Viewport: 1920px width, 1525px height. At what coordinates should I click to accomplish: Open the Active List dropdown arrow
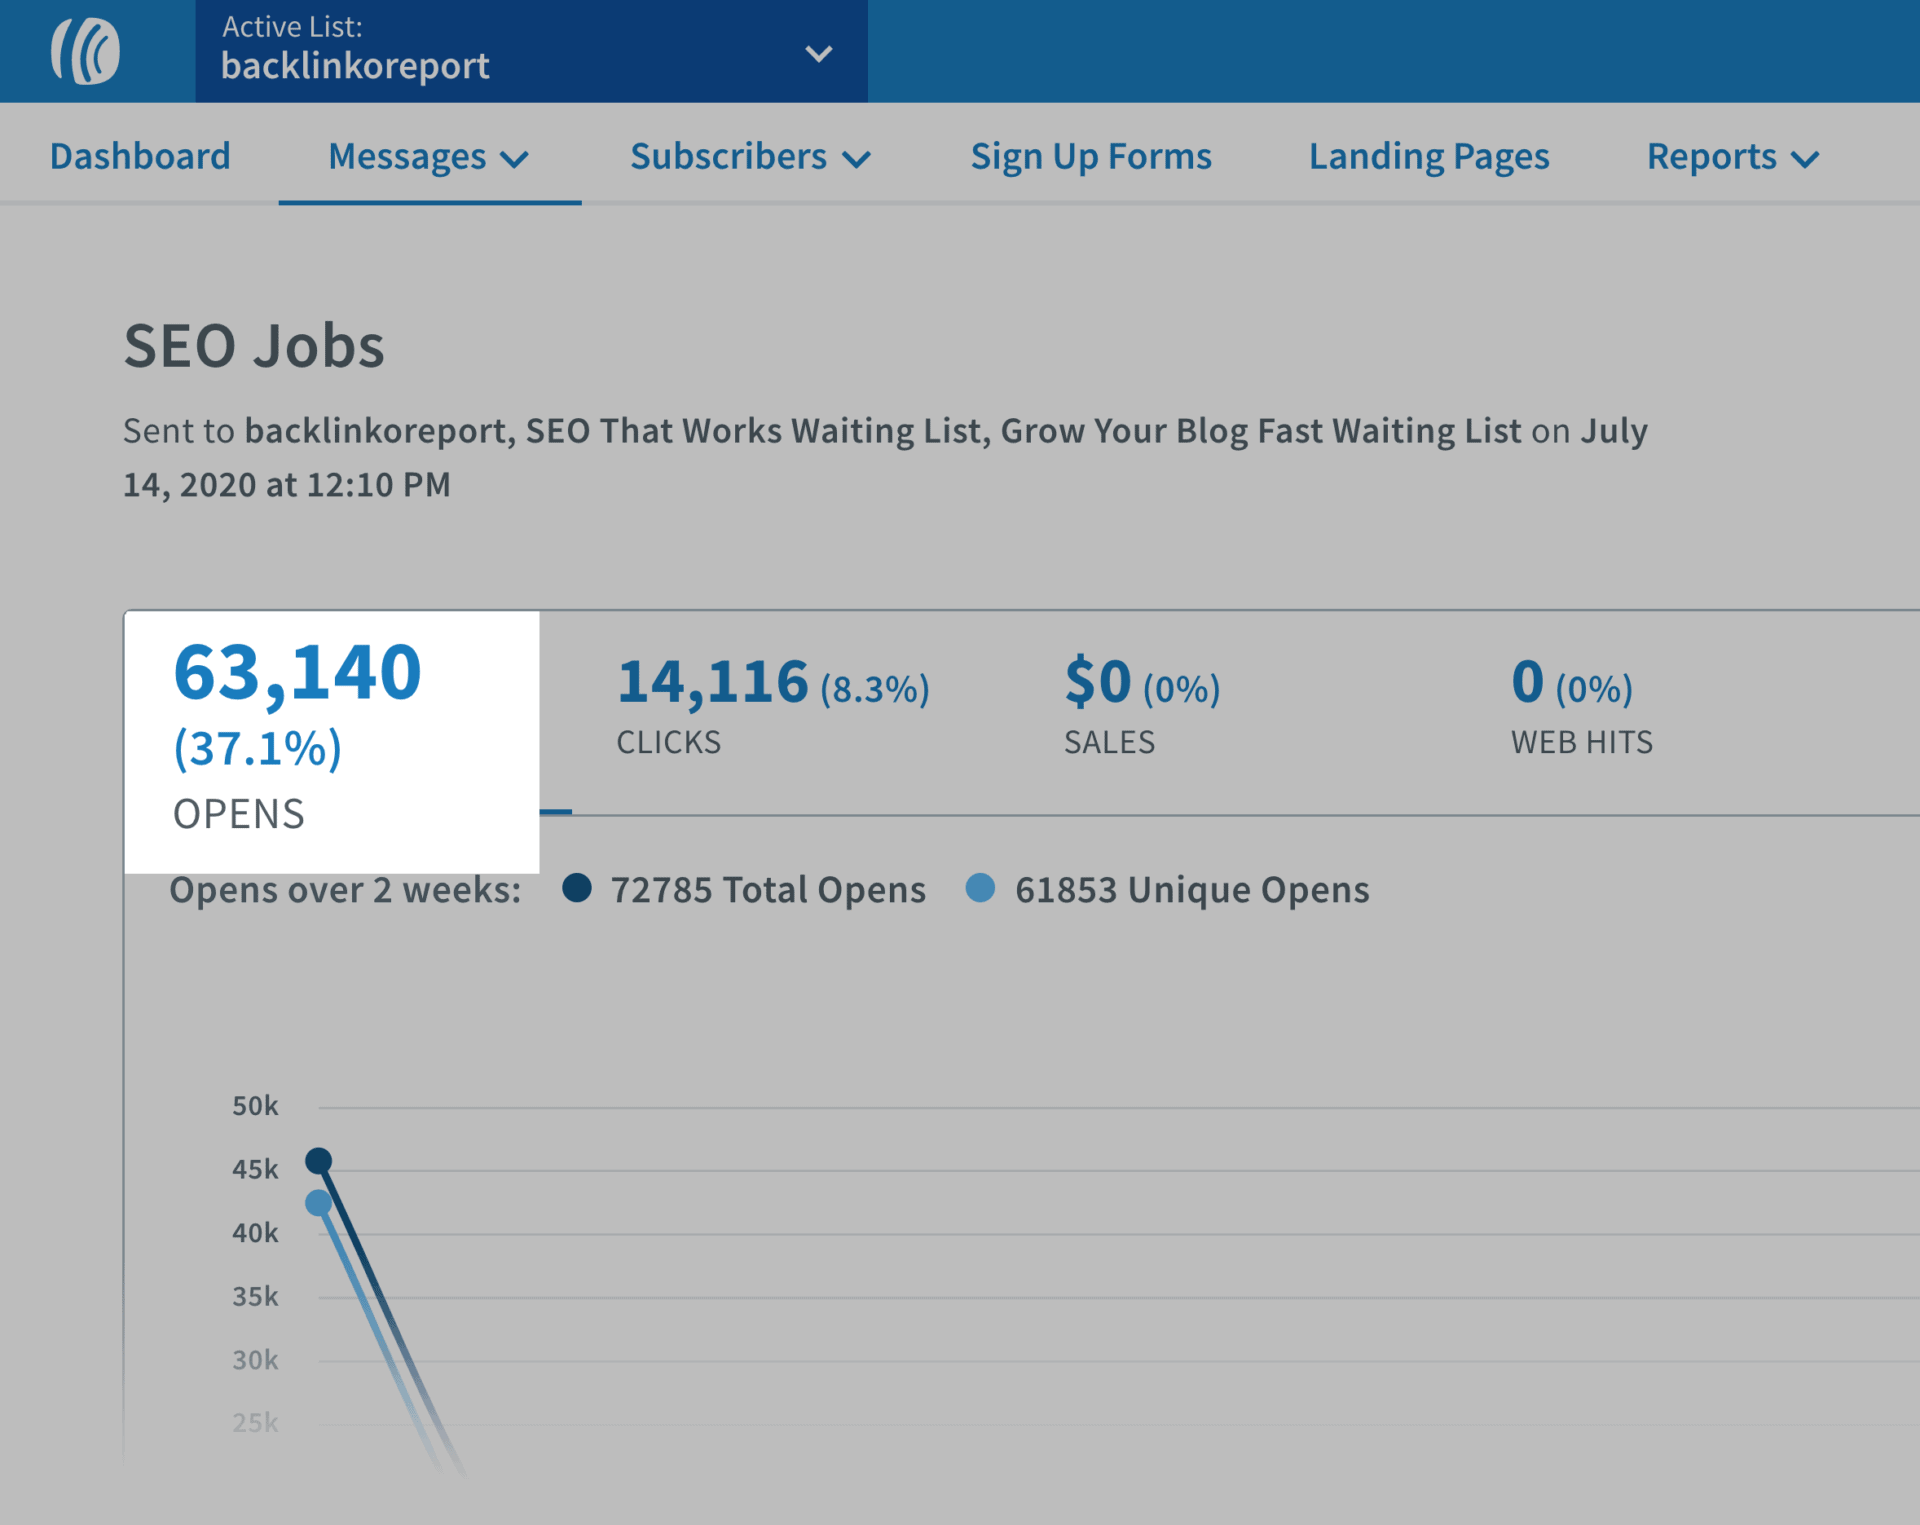coord(818,53)
